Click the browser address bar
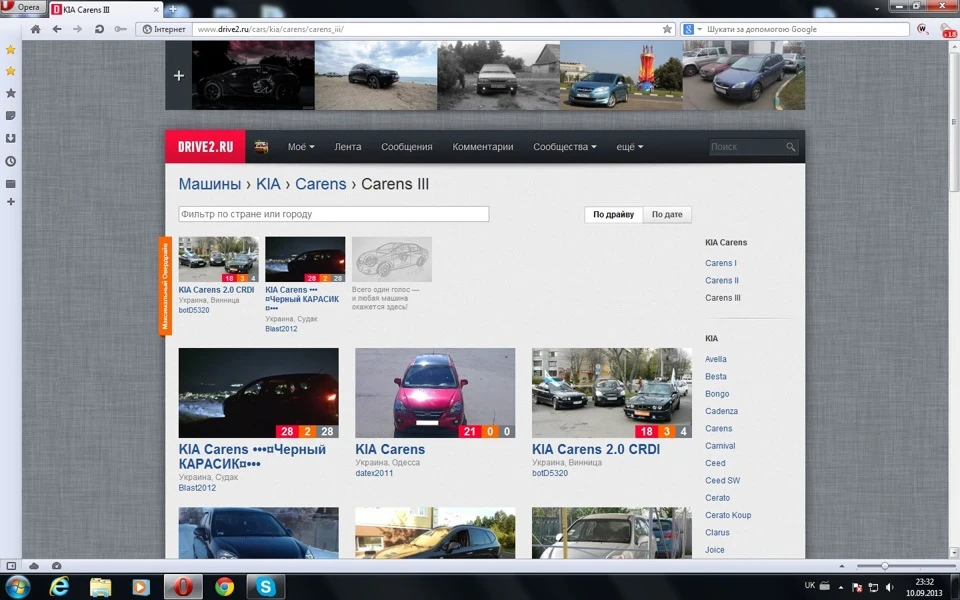Screen dimensions: 960x600 tap(427, 29)
